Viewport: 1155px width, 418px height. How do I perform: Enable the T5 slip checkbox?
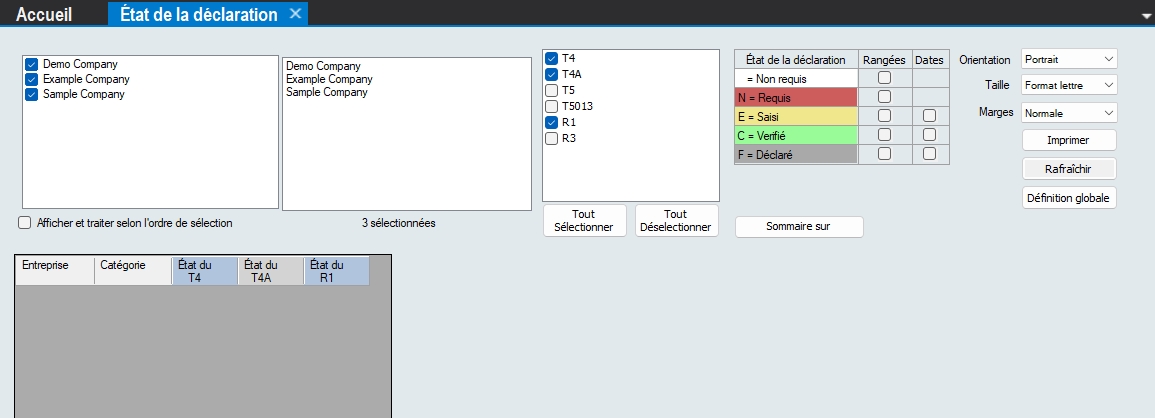(552, 90)
